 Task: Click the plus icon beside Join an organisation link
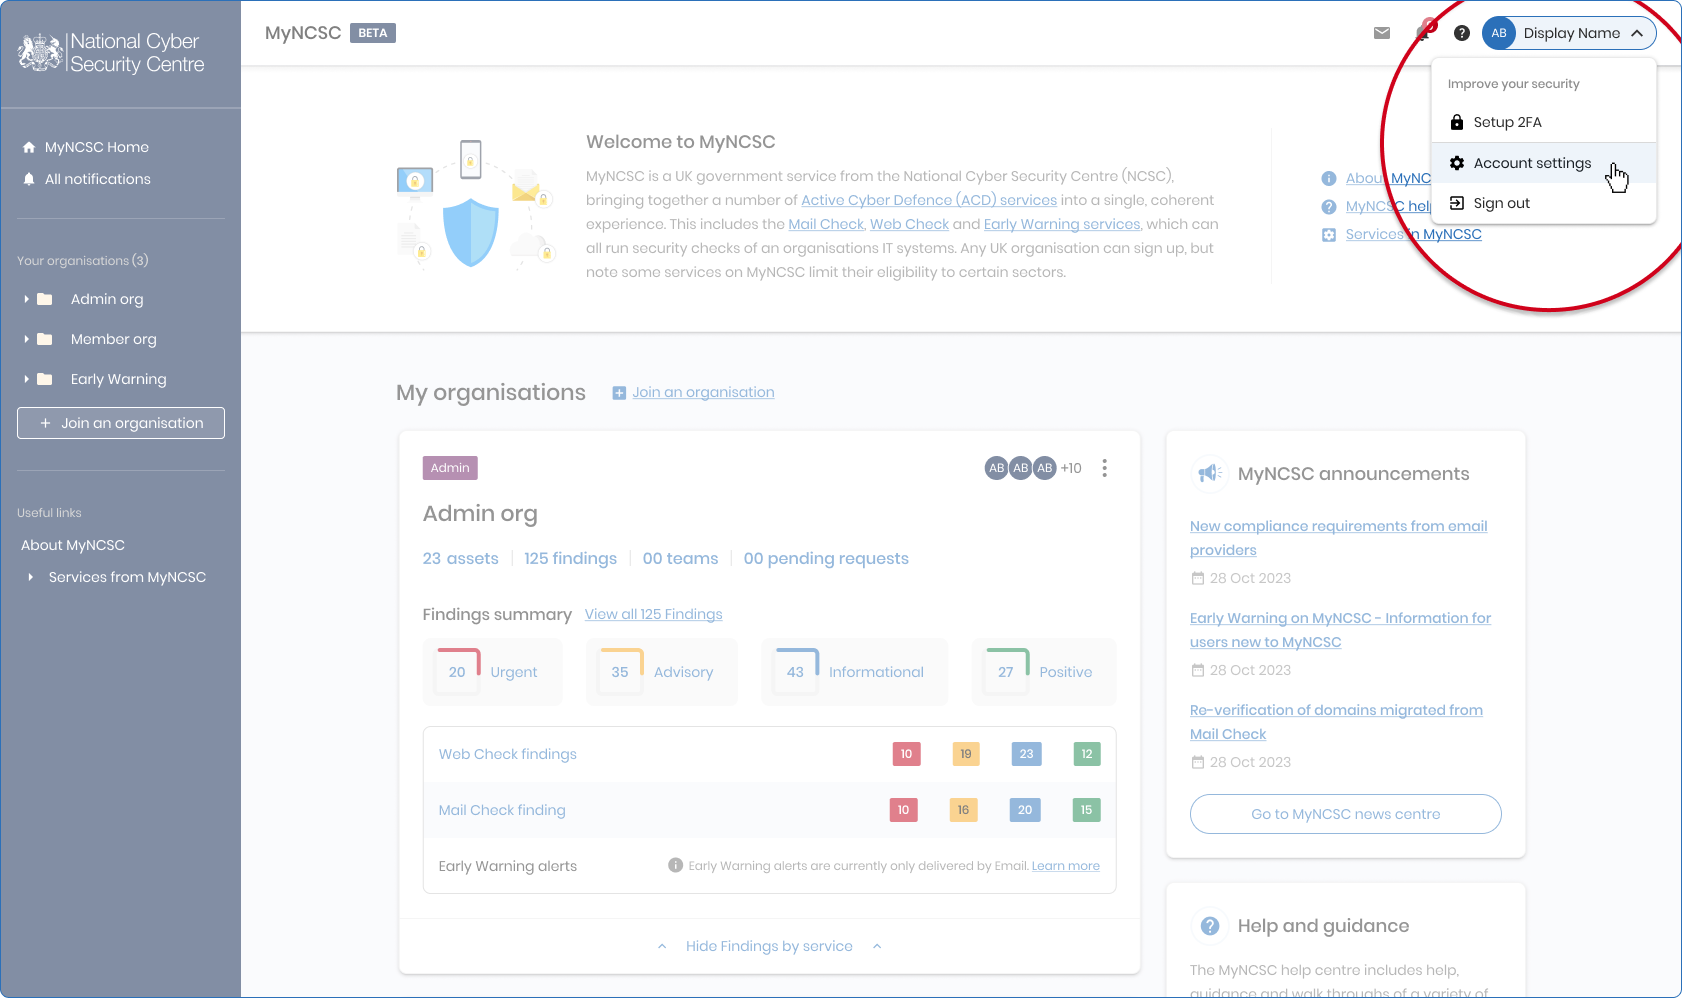pyautogui.click(x=619, y=393)
